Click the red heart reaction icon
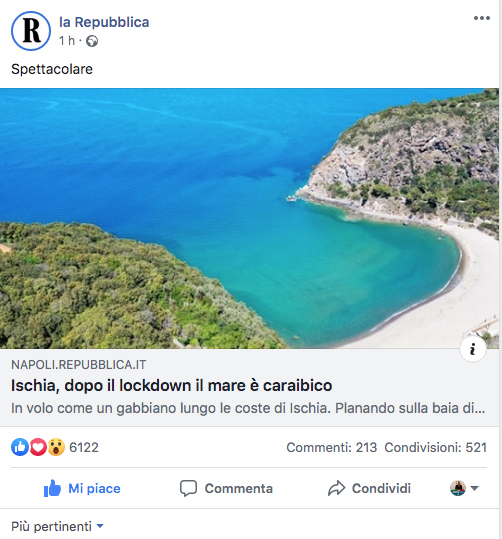 38,447
